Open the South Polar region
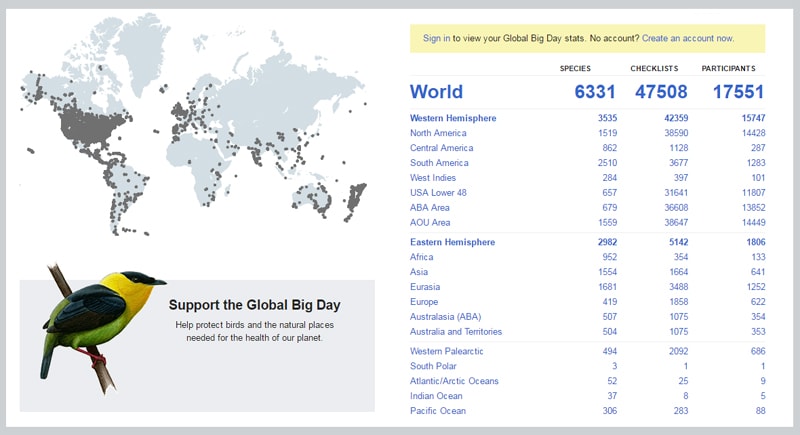Viewport: 800px width, 435px height. 435,366
